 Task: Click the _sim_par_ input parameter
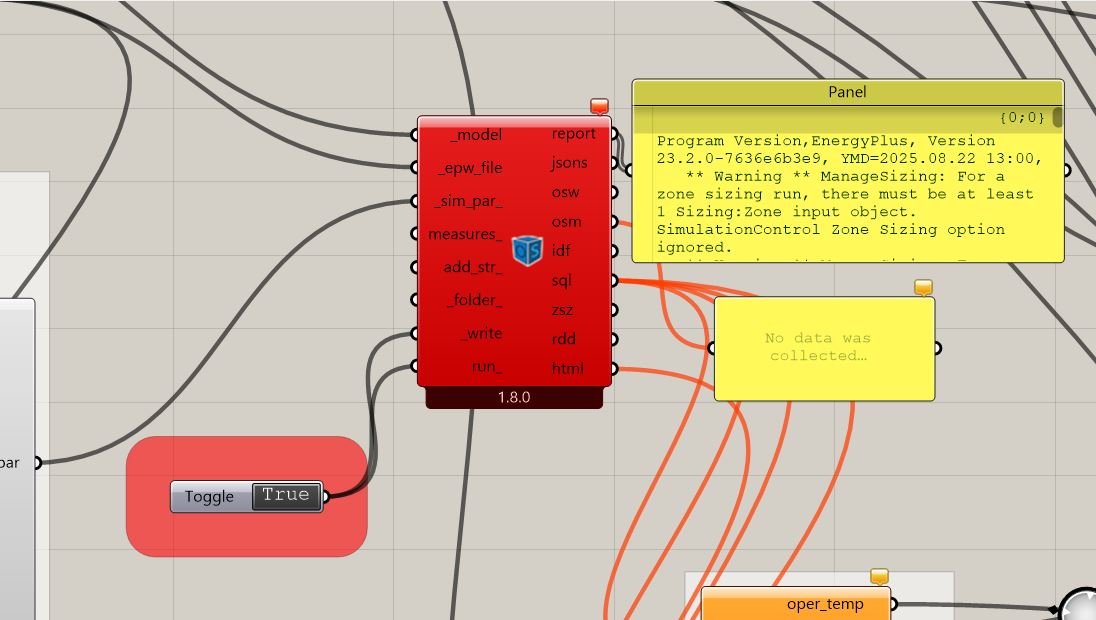coord(468,201)
